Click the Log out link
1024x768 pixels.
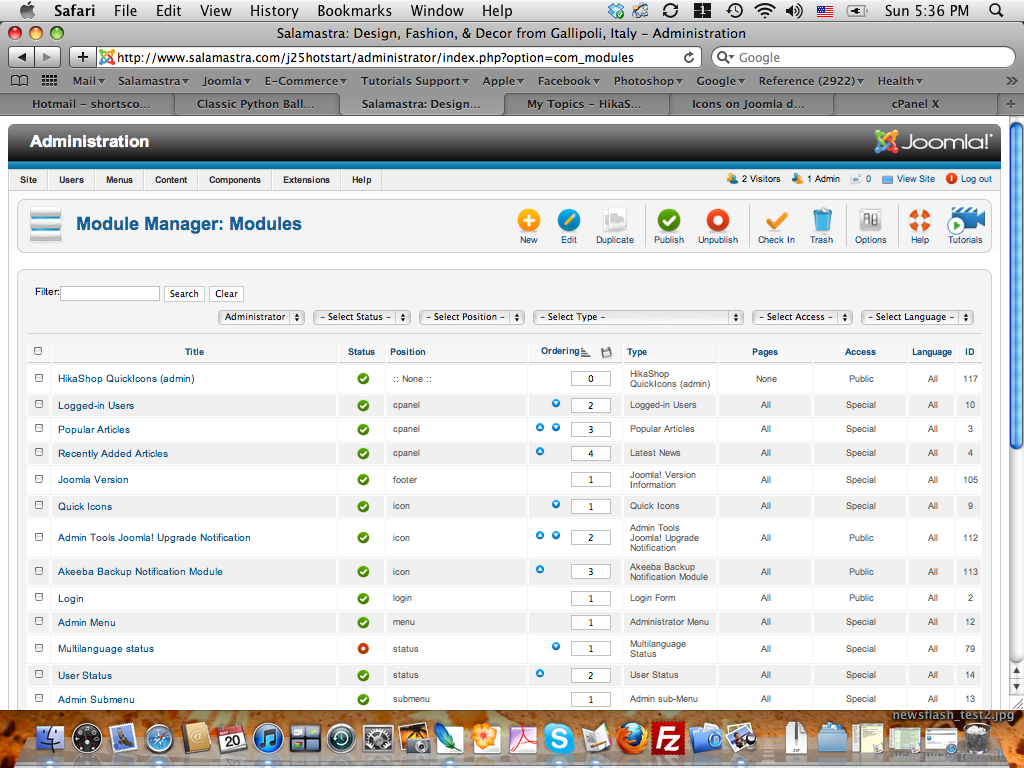coord(969,178)
